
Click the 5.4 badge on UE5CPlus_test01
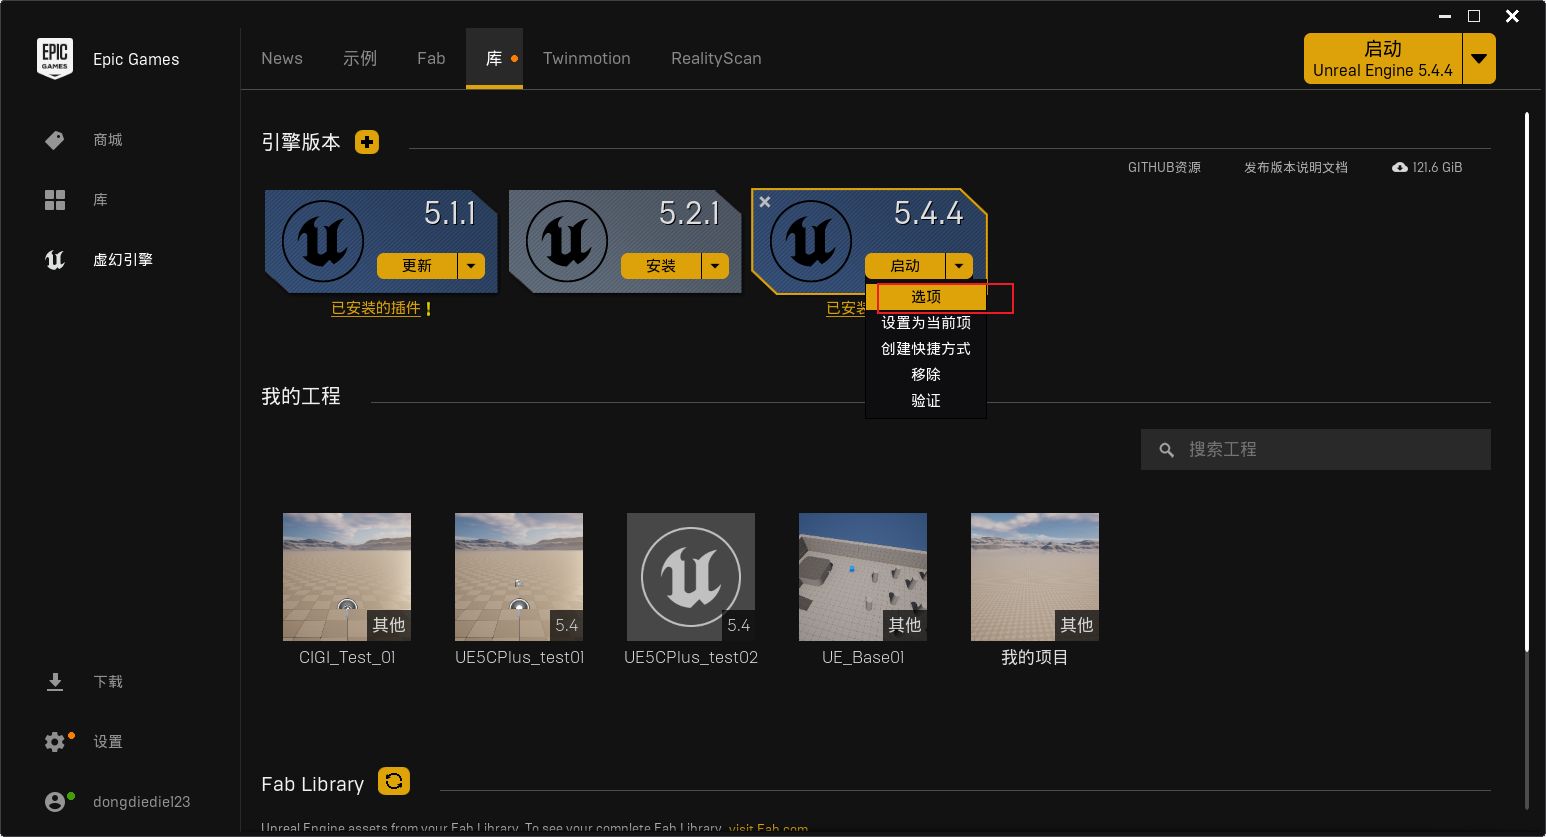567,625
